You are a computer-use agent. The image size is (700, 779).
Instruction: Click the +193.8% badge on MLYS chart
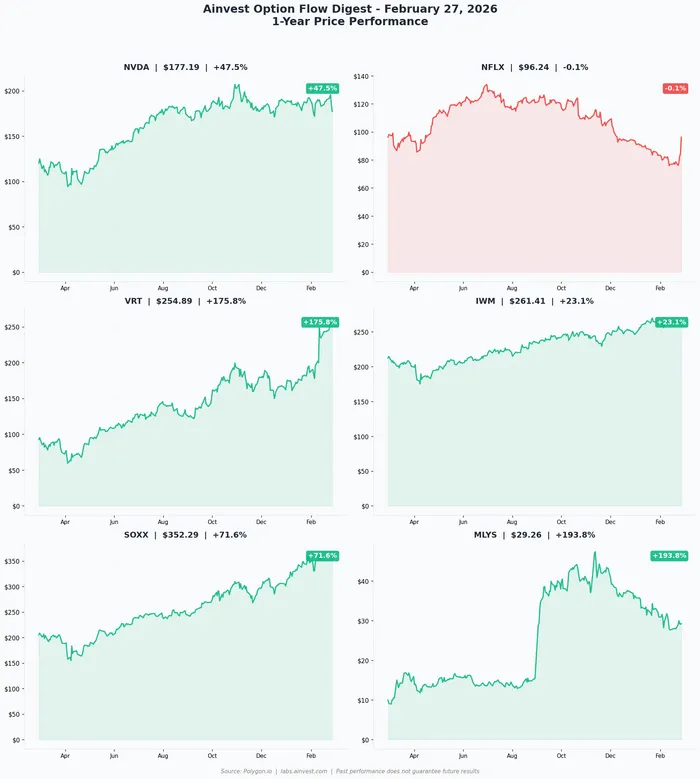pos(669,555)
